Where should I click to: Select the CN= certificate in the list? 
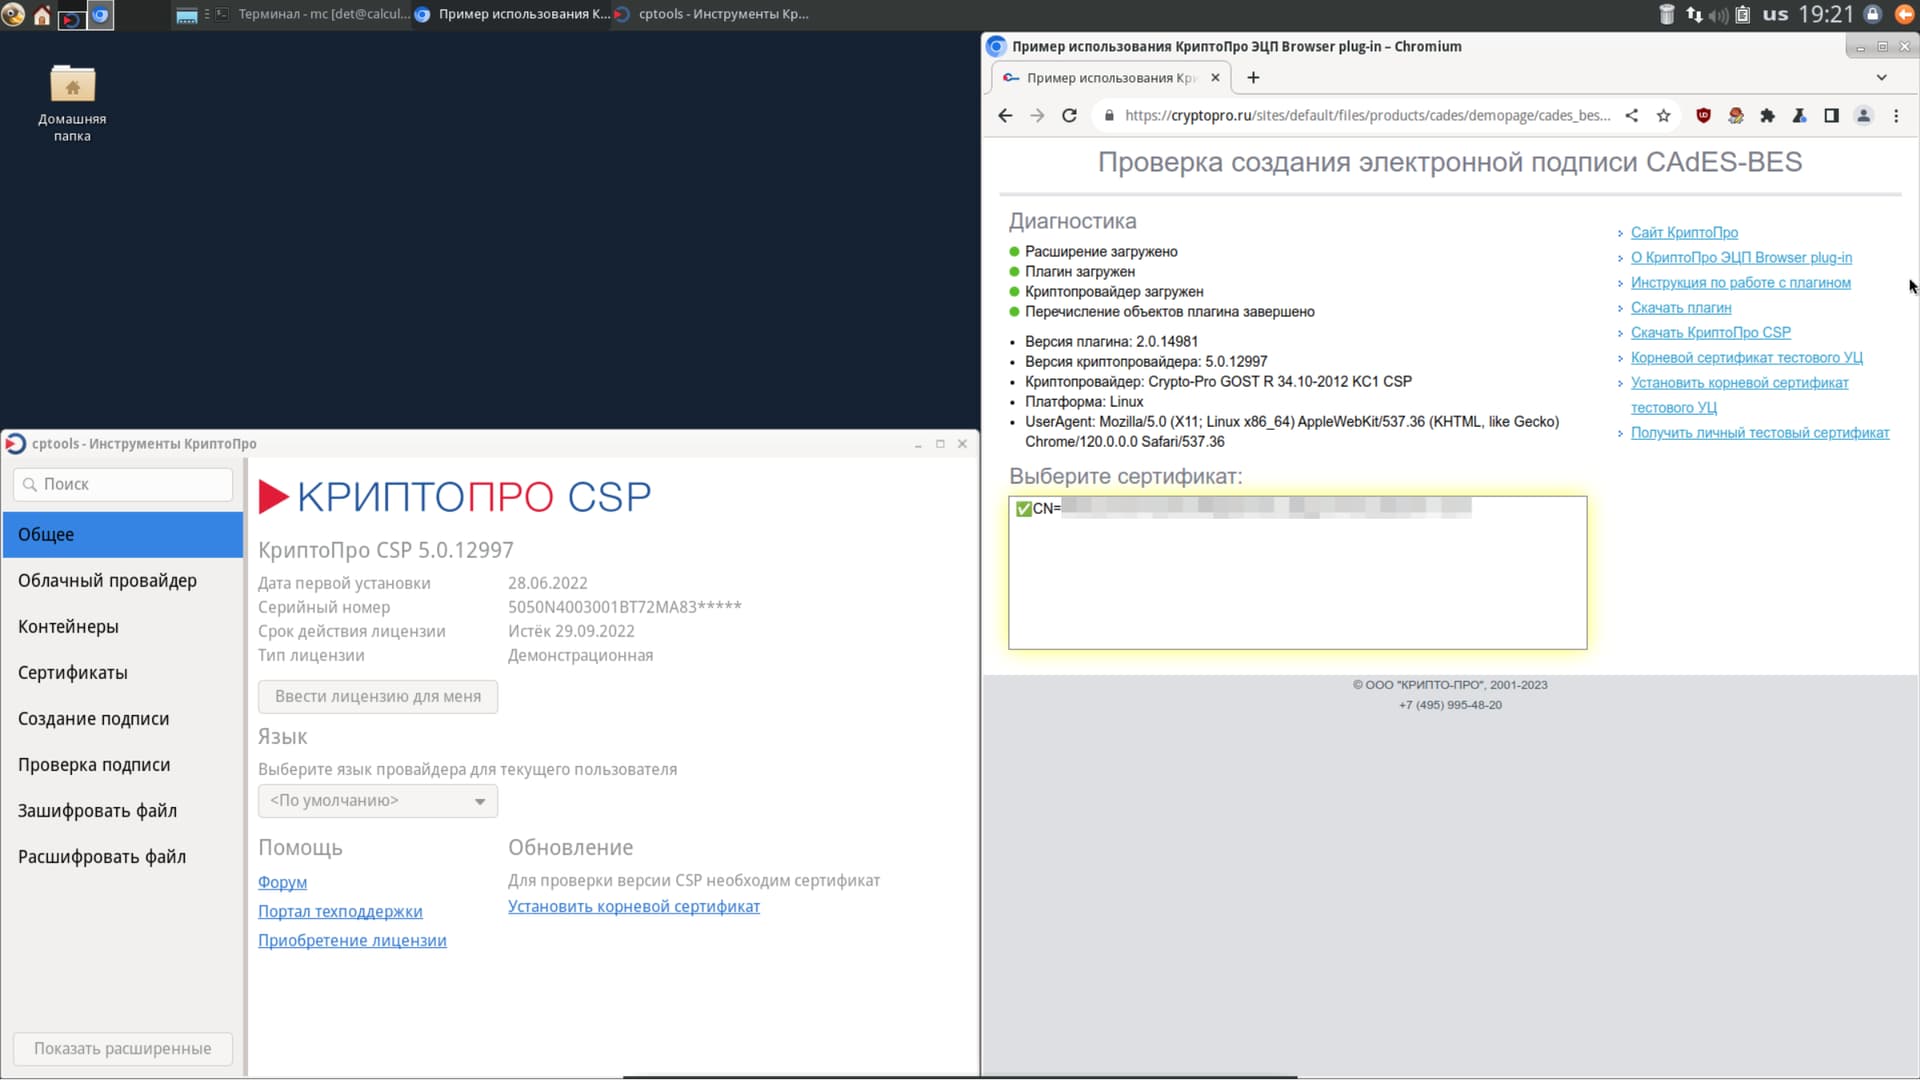click(1297, 508)
